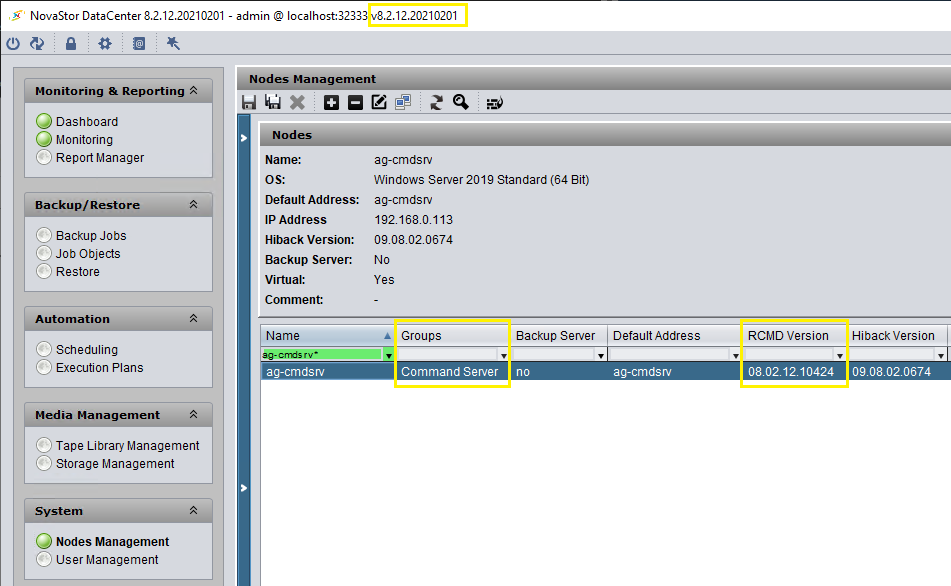The width and height of the screenshot is (951, 586).
Task: Open the Backup Server column filter dropdown
Action: pyautogui.click(x=600, y=355)
